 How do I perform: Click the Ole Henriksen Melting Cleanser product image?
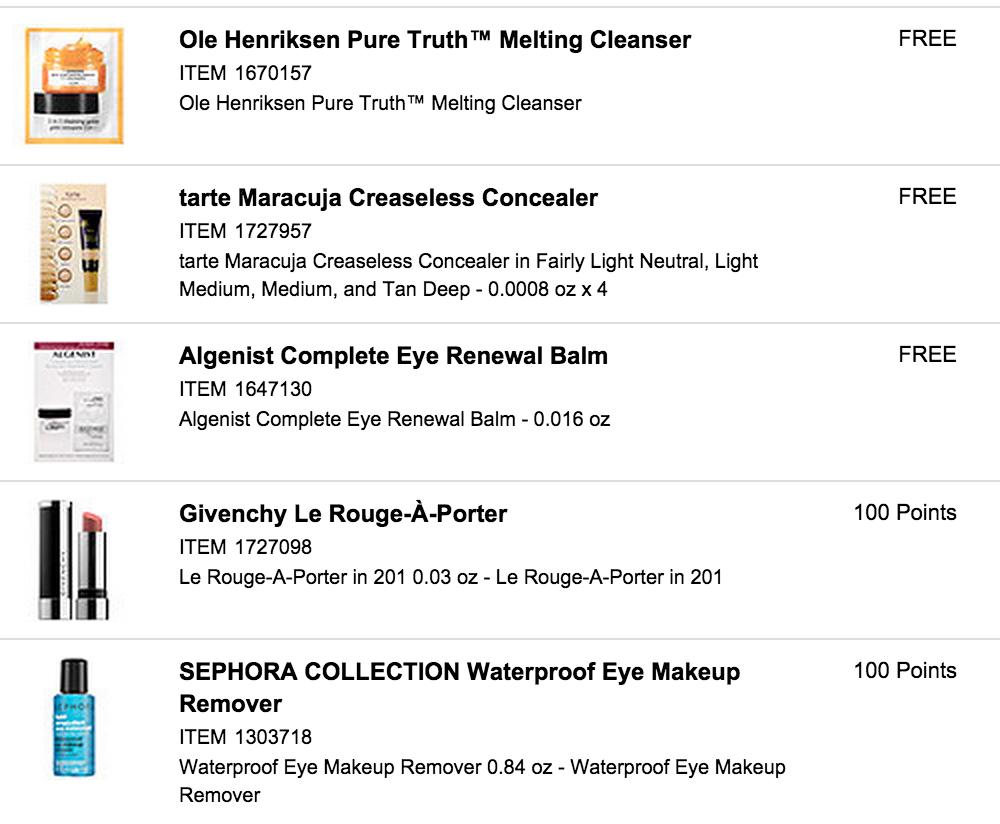click(74, 86)
